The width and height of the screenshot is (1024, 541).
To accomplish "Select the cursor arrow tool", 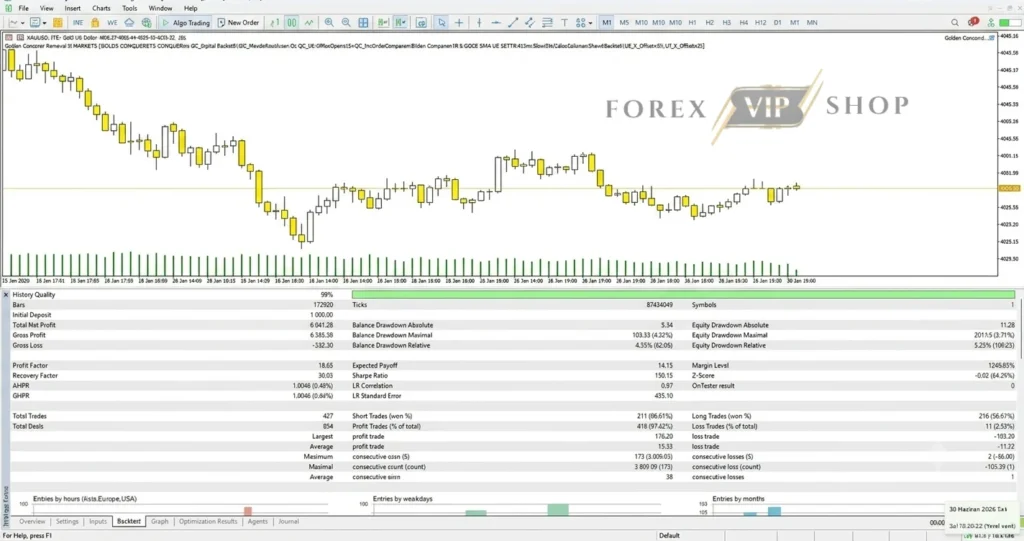I will 441,23.
